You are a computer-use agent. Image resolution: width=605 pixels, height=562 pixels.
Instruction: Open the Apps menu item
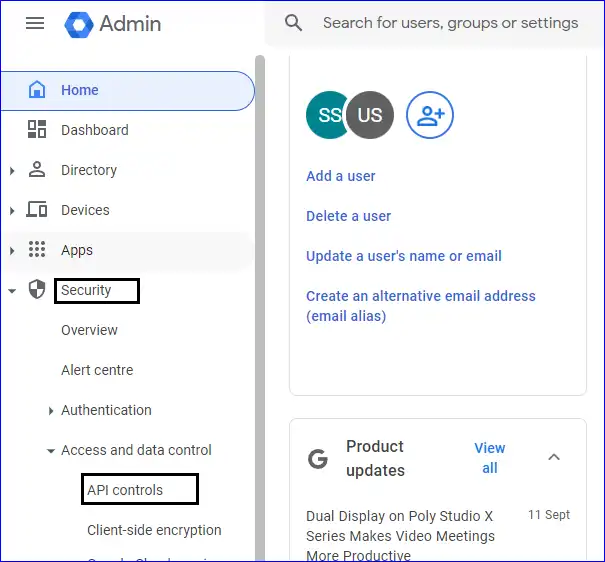(127, 250)
